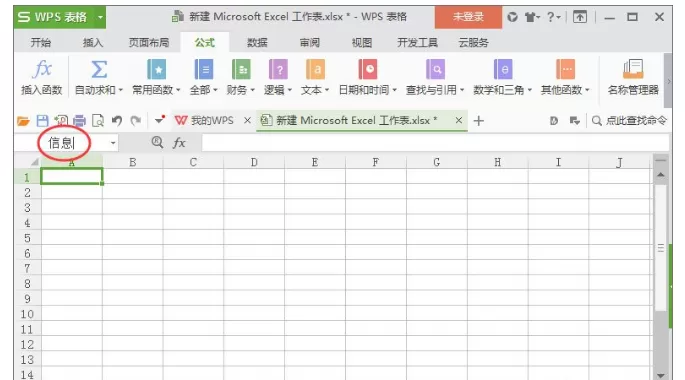Open the Name Manager (名称管理器) icon
685x380 pixels.
(x=633, y=69)
